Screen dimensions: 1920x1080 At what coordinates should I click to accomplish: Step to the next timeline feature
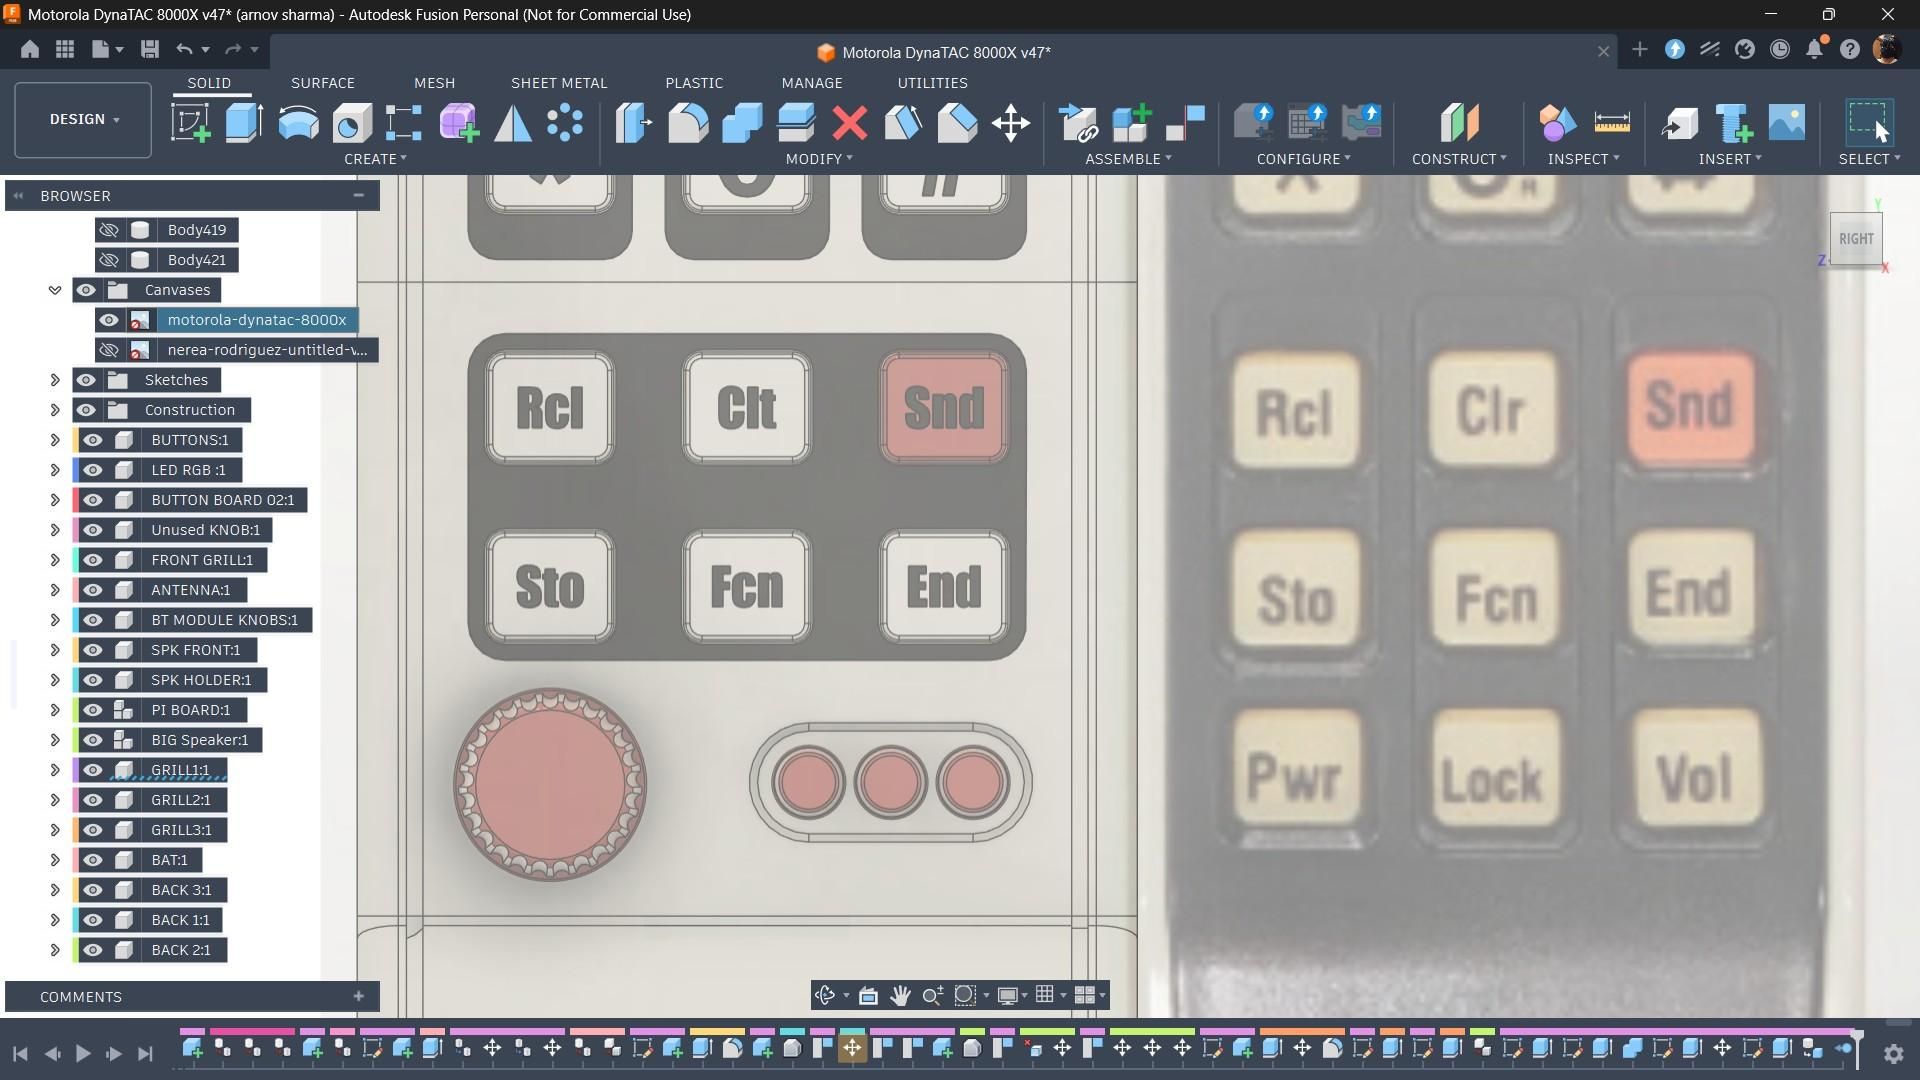(114, 1053)
